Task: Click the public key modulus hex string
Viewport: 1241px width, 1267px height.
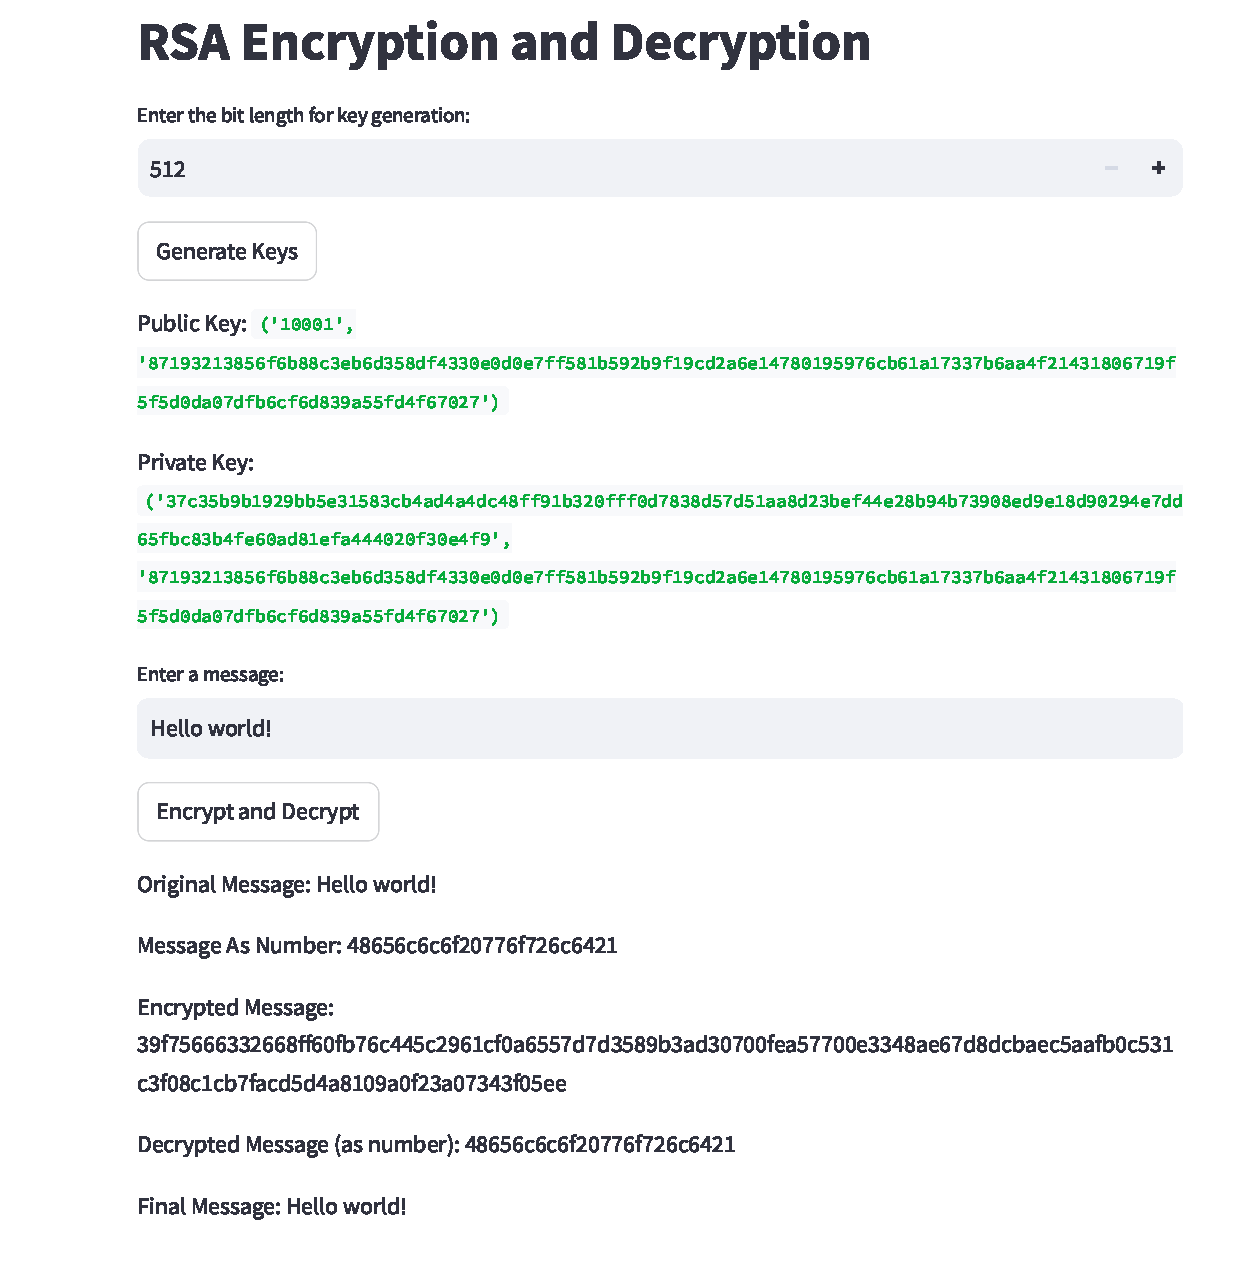Action: point(656,382)
